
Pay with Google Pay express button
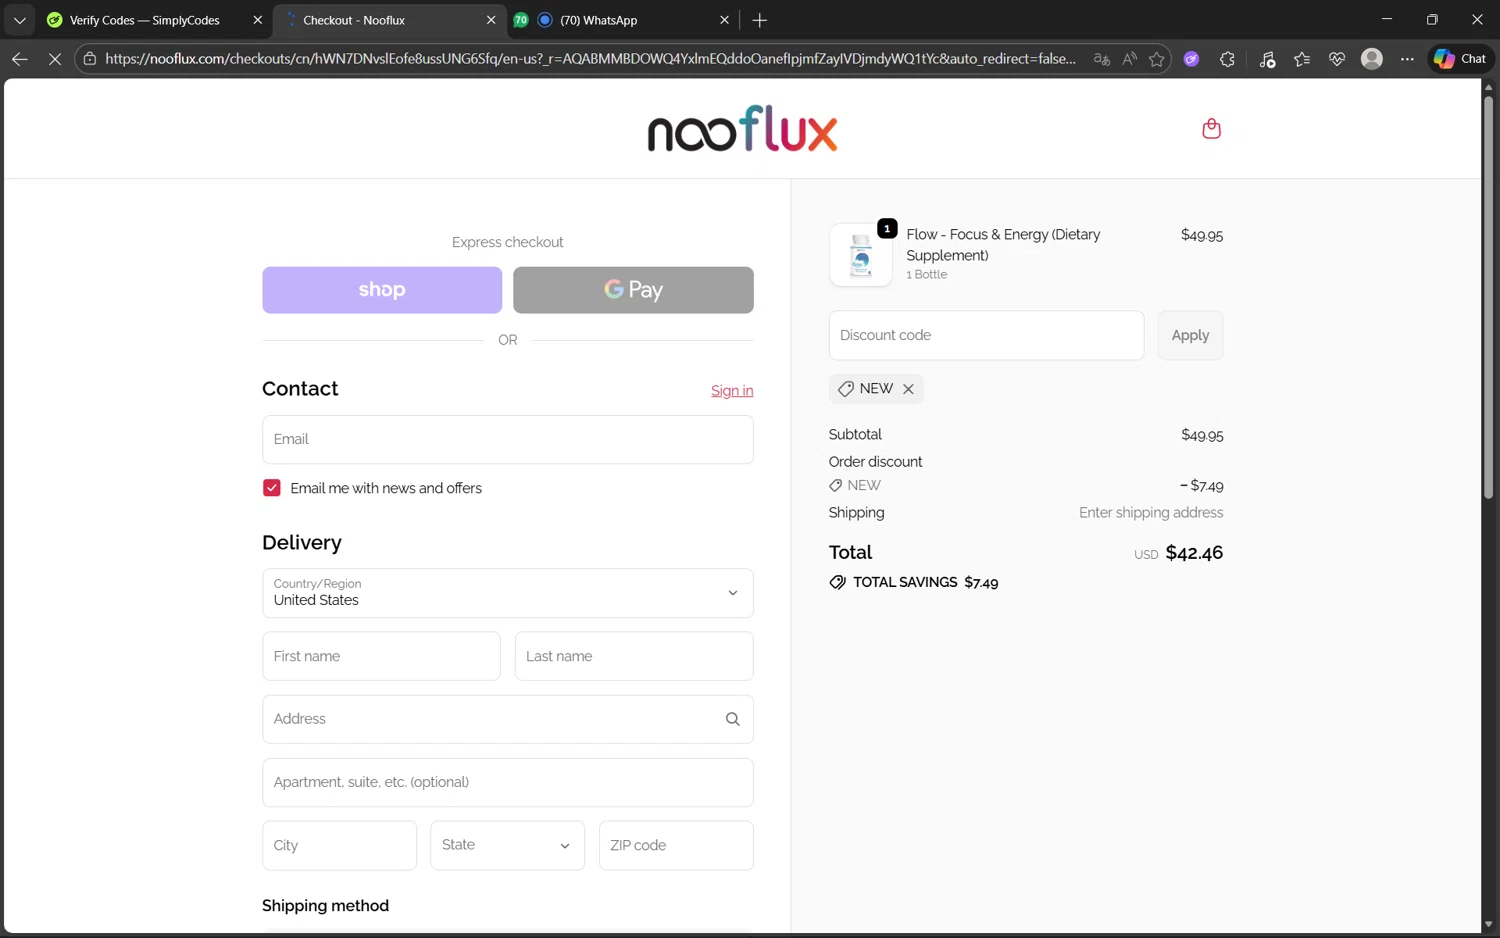point(633,290)
